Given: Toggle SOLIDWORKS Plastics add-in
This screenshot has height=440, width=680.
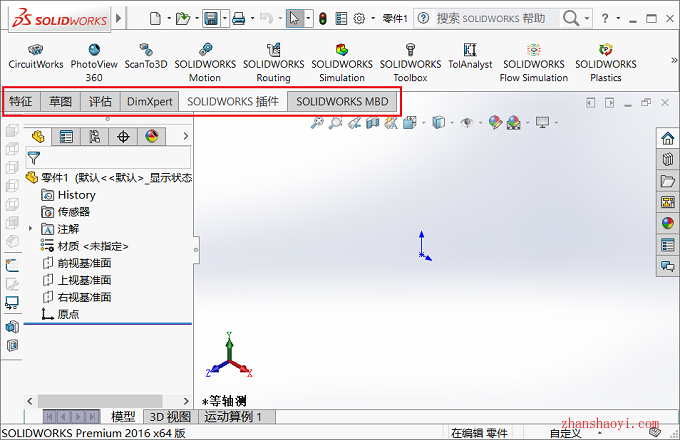Looking at the screenshot, I should (605, 63).
